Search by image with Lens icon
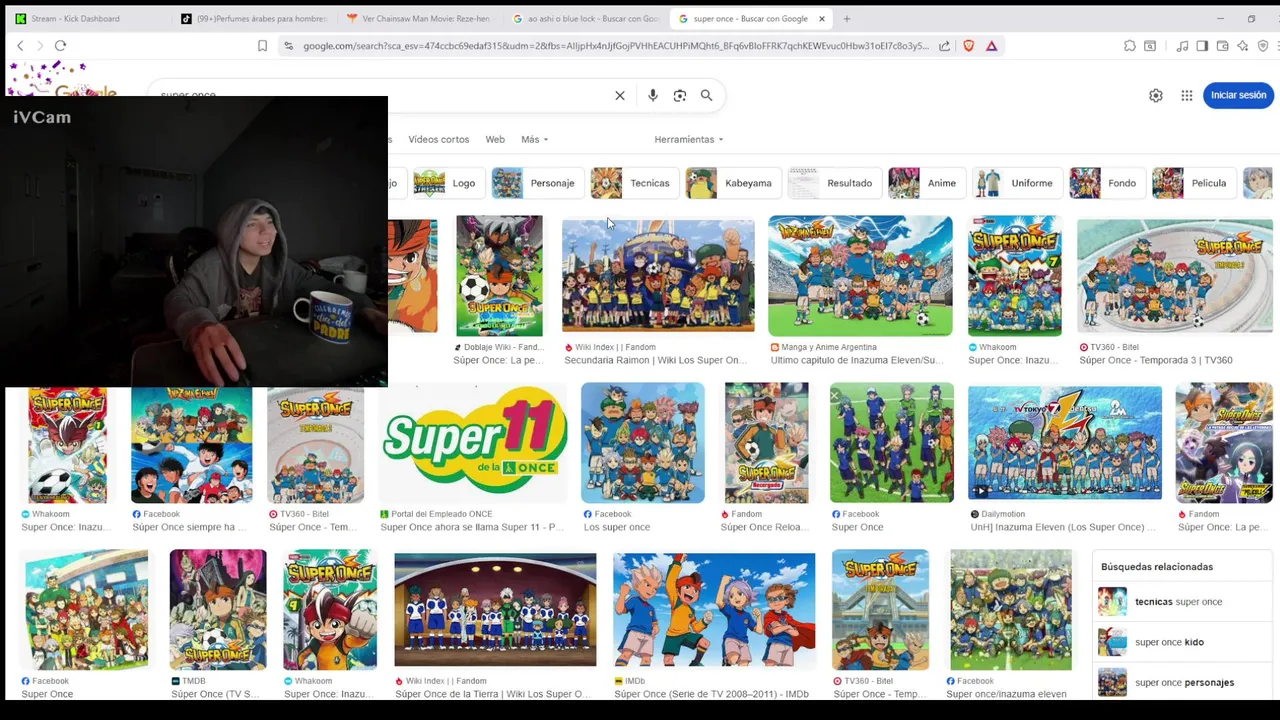Screen dimensions: 1280x720 pyautogui.click(x=680, y=96)
